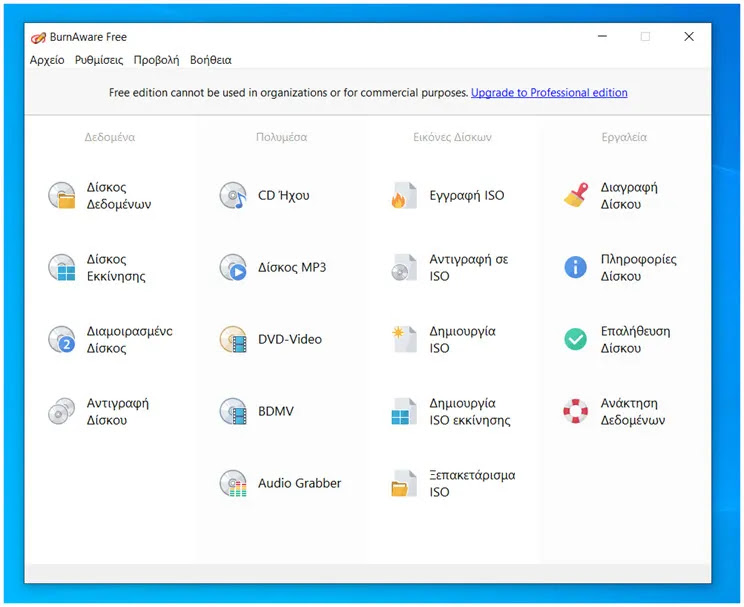Screen dimensions: 744x607
Task: Click the BurnAware logo in title bar
Action: coord(38,37)
